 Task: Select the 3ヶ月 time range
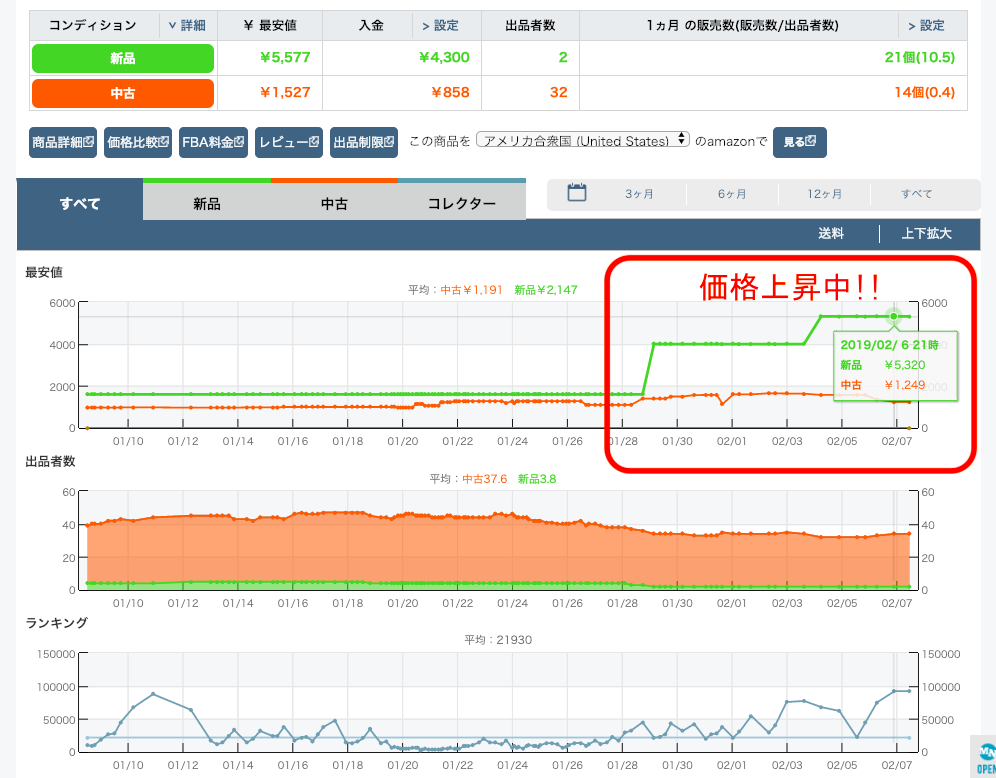click(639, 194)
